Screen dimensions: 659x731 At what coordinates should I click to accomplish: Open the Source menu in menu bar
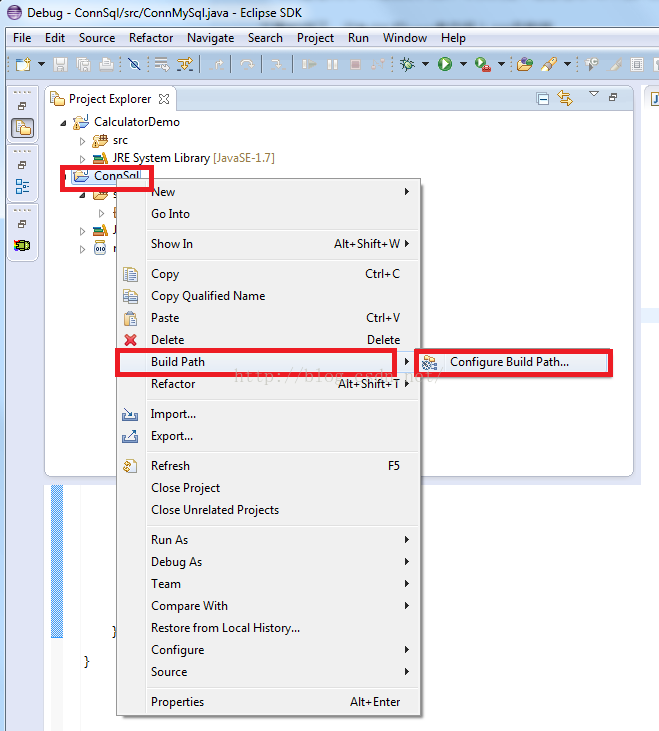[x=97, y=38]
